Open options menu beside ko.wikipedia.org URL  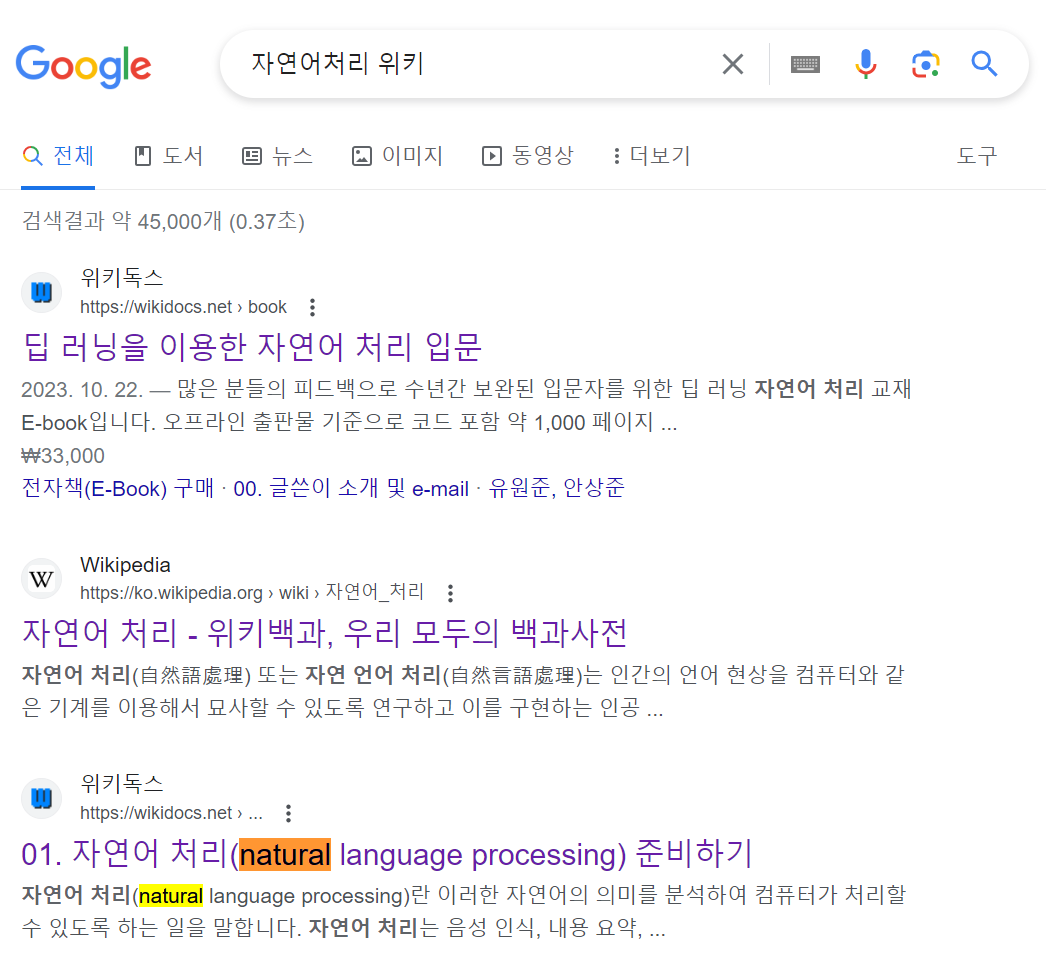pos(450,593)
